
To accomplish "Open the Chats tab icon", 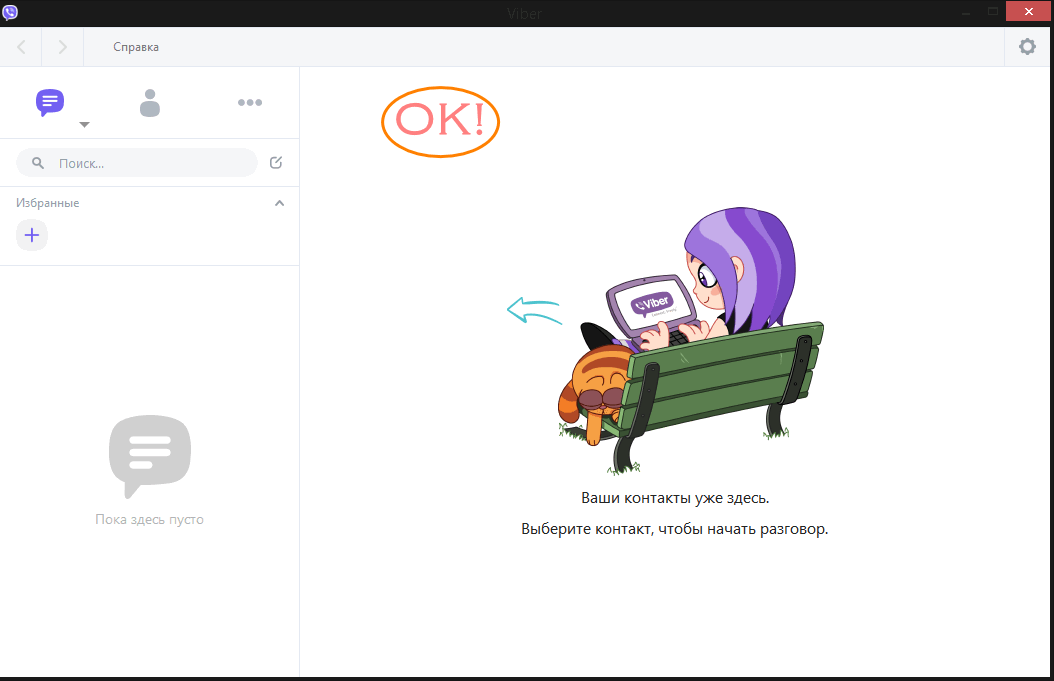I will (50, 102).
